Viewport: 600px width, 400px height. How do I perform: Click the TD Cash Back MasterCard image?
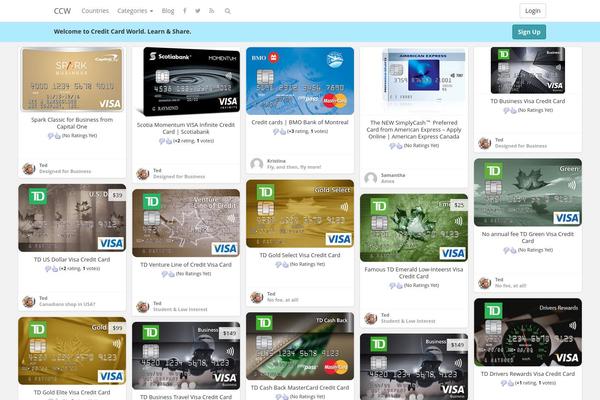pos(300,346)
